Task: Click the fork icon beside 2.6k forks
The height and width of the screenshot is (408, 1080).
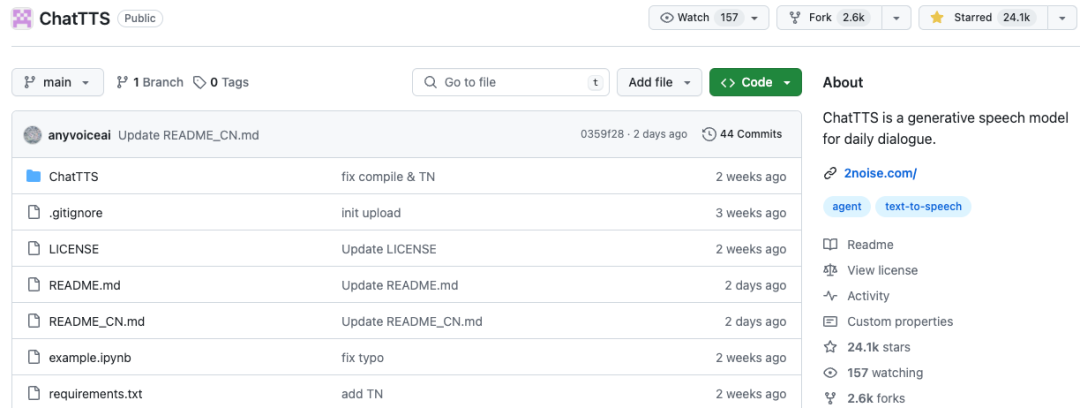Action: (x=831, y=398)
